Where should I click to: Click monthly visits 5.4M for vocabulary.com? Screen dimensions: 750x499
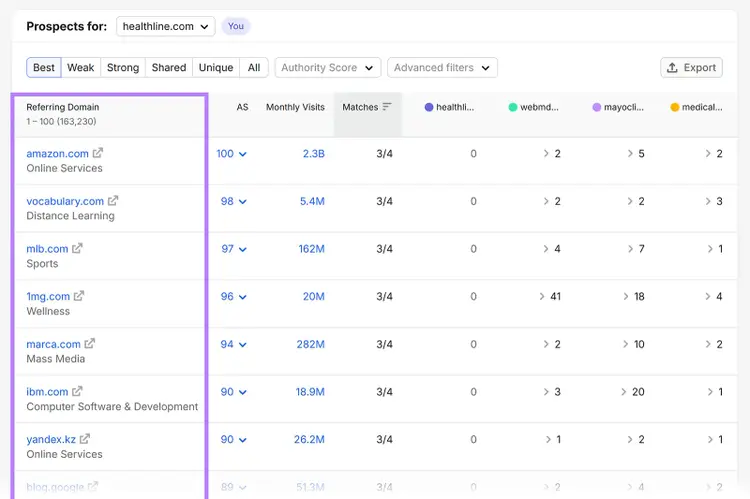coord(312,201)
